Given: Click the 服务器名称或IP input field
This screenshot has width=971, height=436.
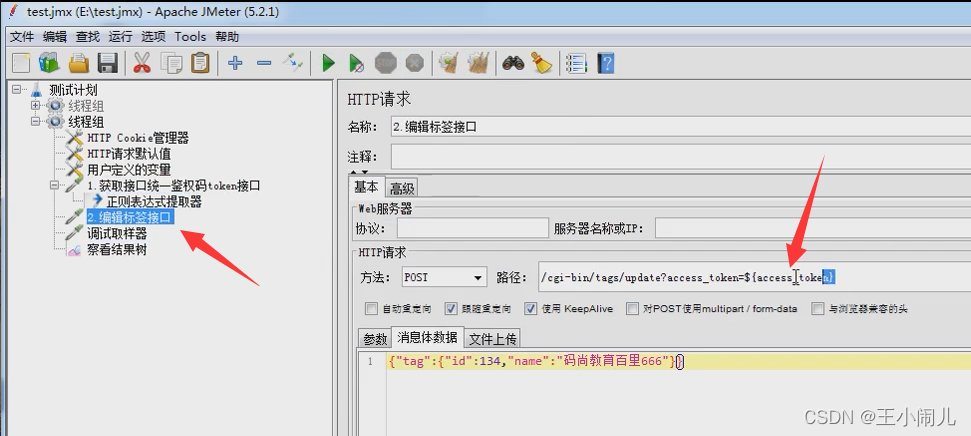Looking at the screenshot, I should pyautogui.click(x=812, y=228).
